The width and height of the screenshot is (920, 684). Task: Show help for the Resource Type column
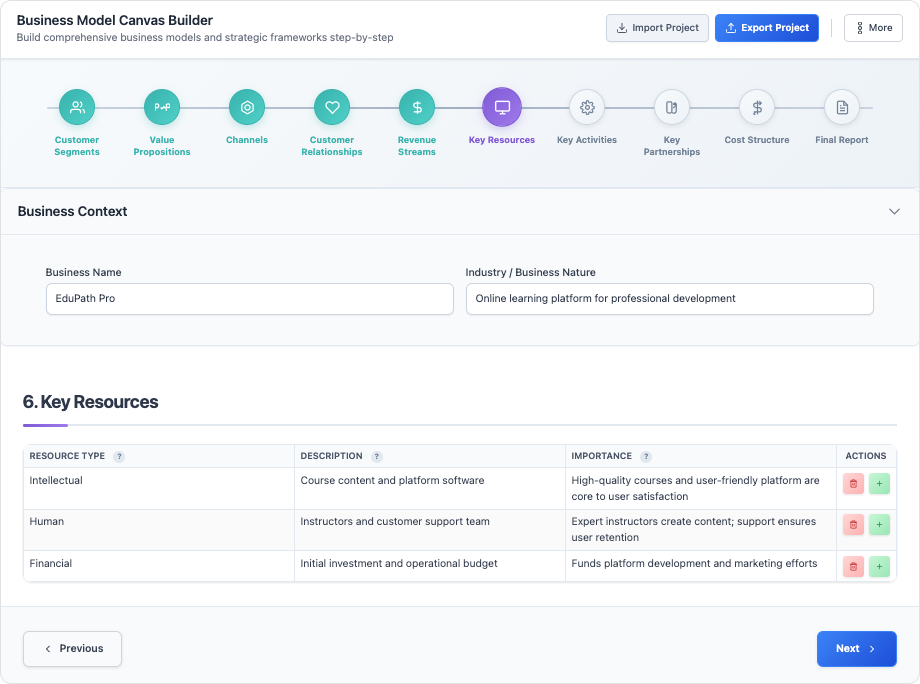tap(119, 456)
